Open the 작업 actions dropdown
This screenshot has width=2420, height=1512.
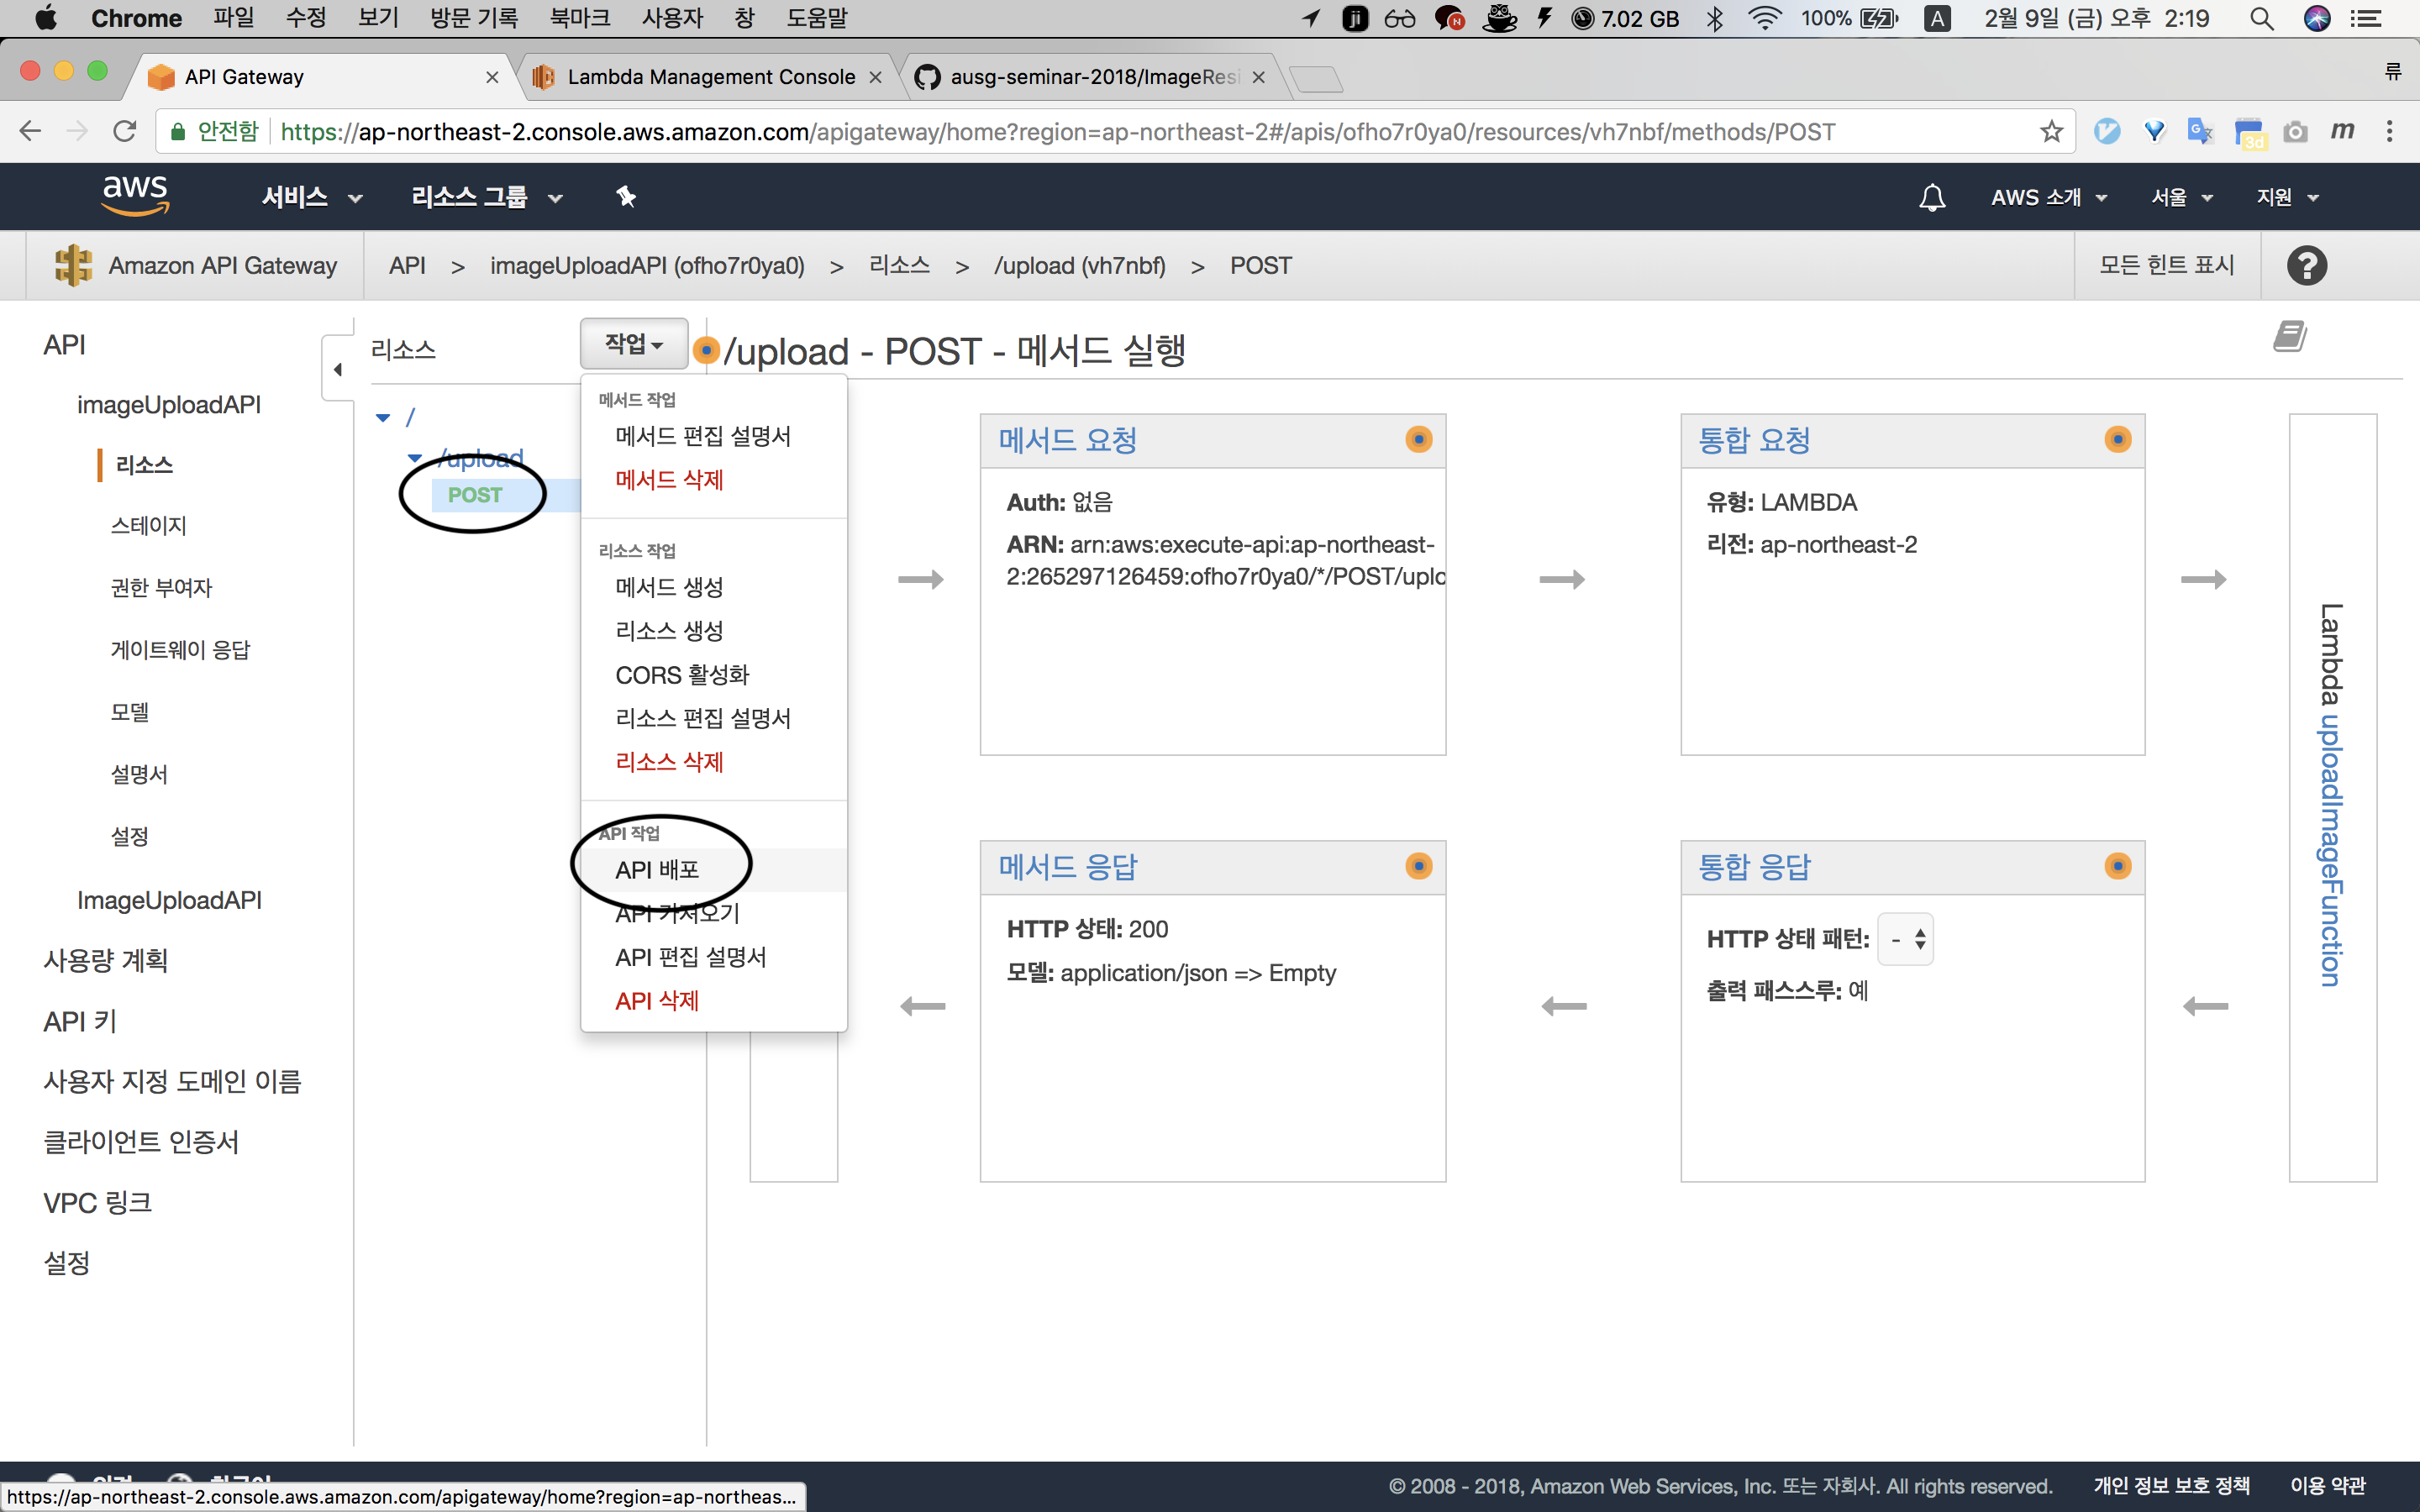[634, 344]
